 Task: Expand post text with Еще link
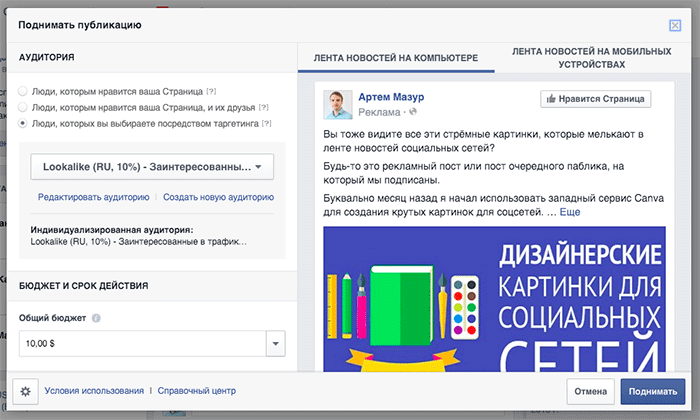pos(570,212)
